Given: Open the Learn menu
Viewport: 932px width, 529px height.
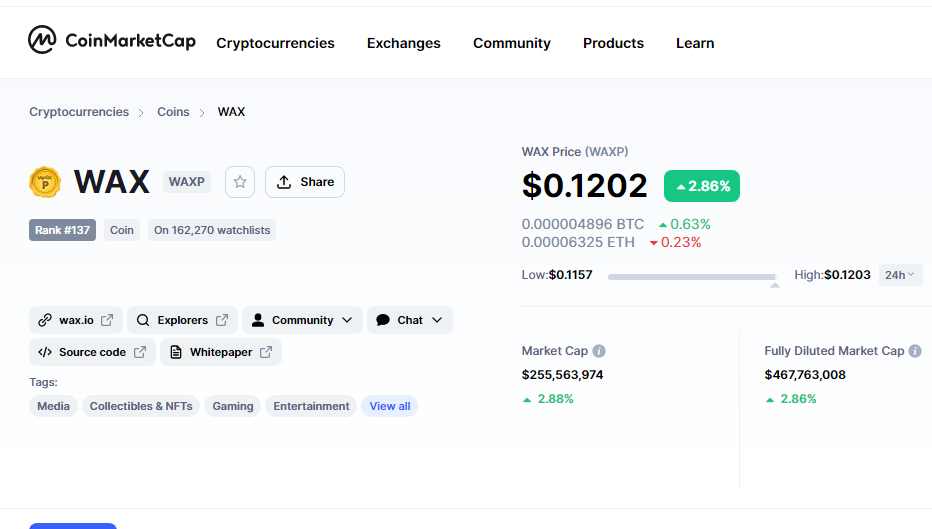Looking at the screenshot, I should (695, 43).
